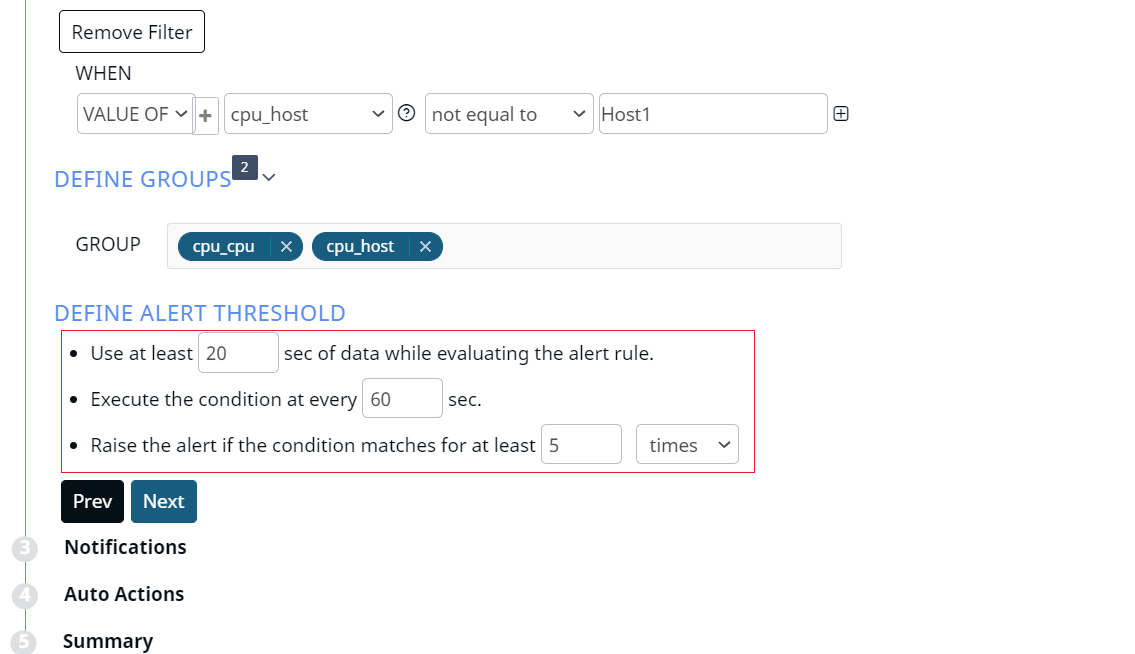Click the Remove Filter button

point(132,32)
